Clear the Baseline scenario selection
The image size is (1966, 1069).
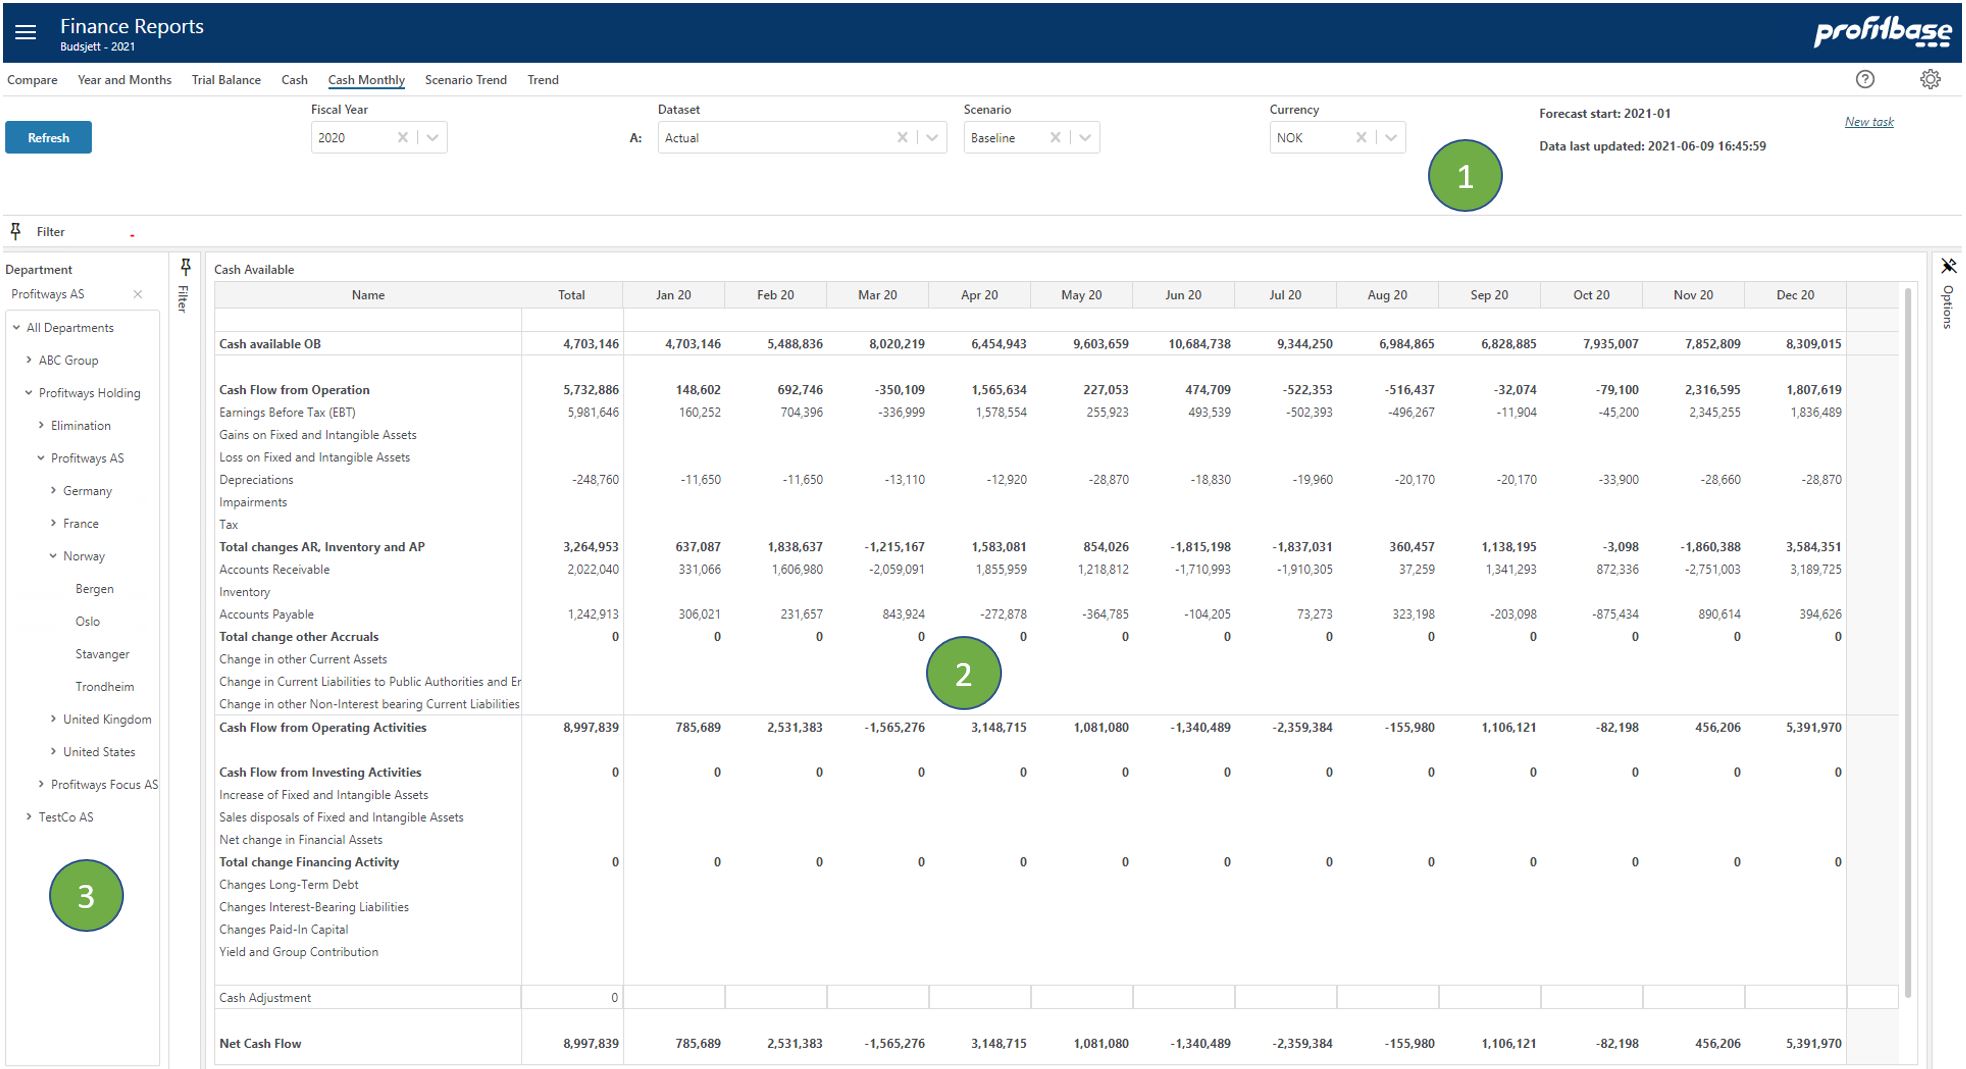point(1055,138)
